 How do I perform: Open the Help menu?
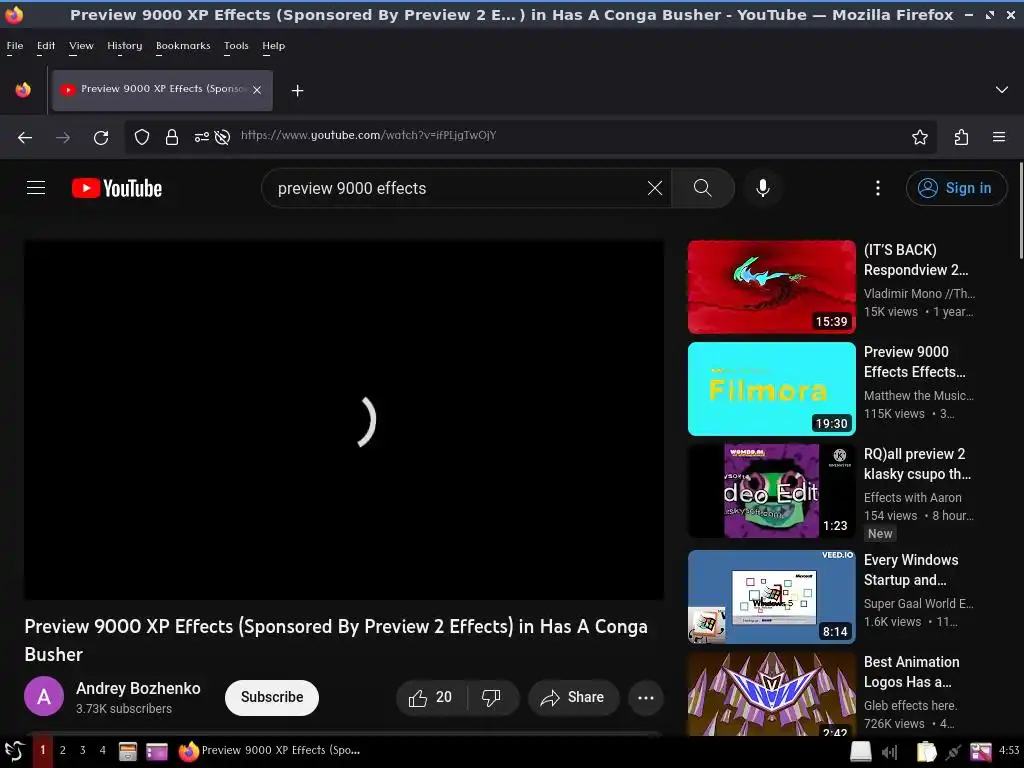point(274,46)
